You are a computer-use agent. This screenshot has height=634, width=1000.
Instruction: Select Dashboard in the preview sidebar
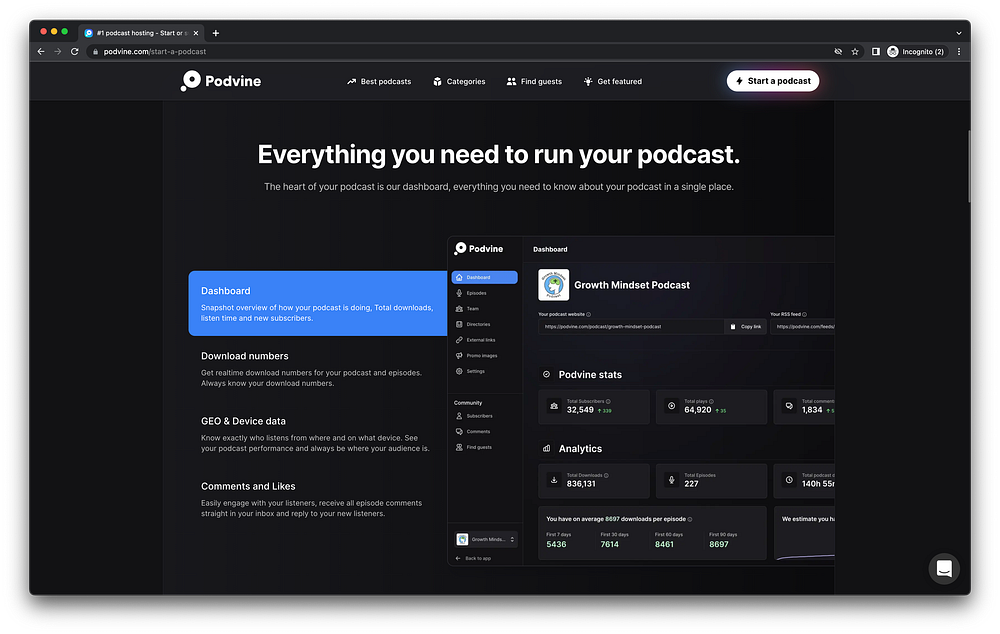484,277
